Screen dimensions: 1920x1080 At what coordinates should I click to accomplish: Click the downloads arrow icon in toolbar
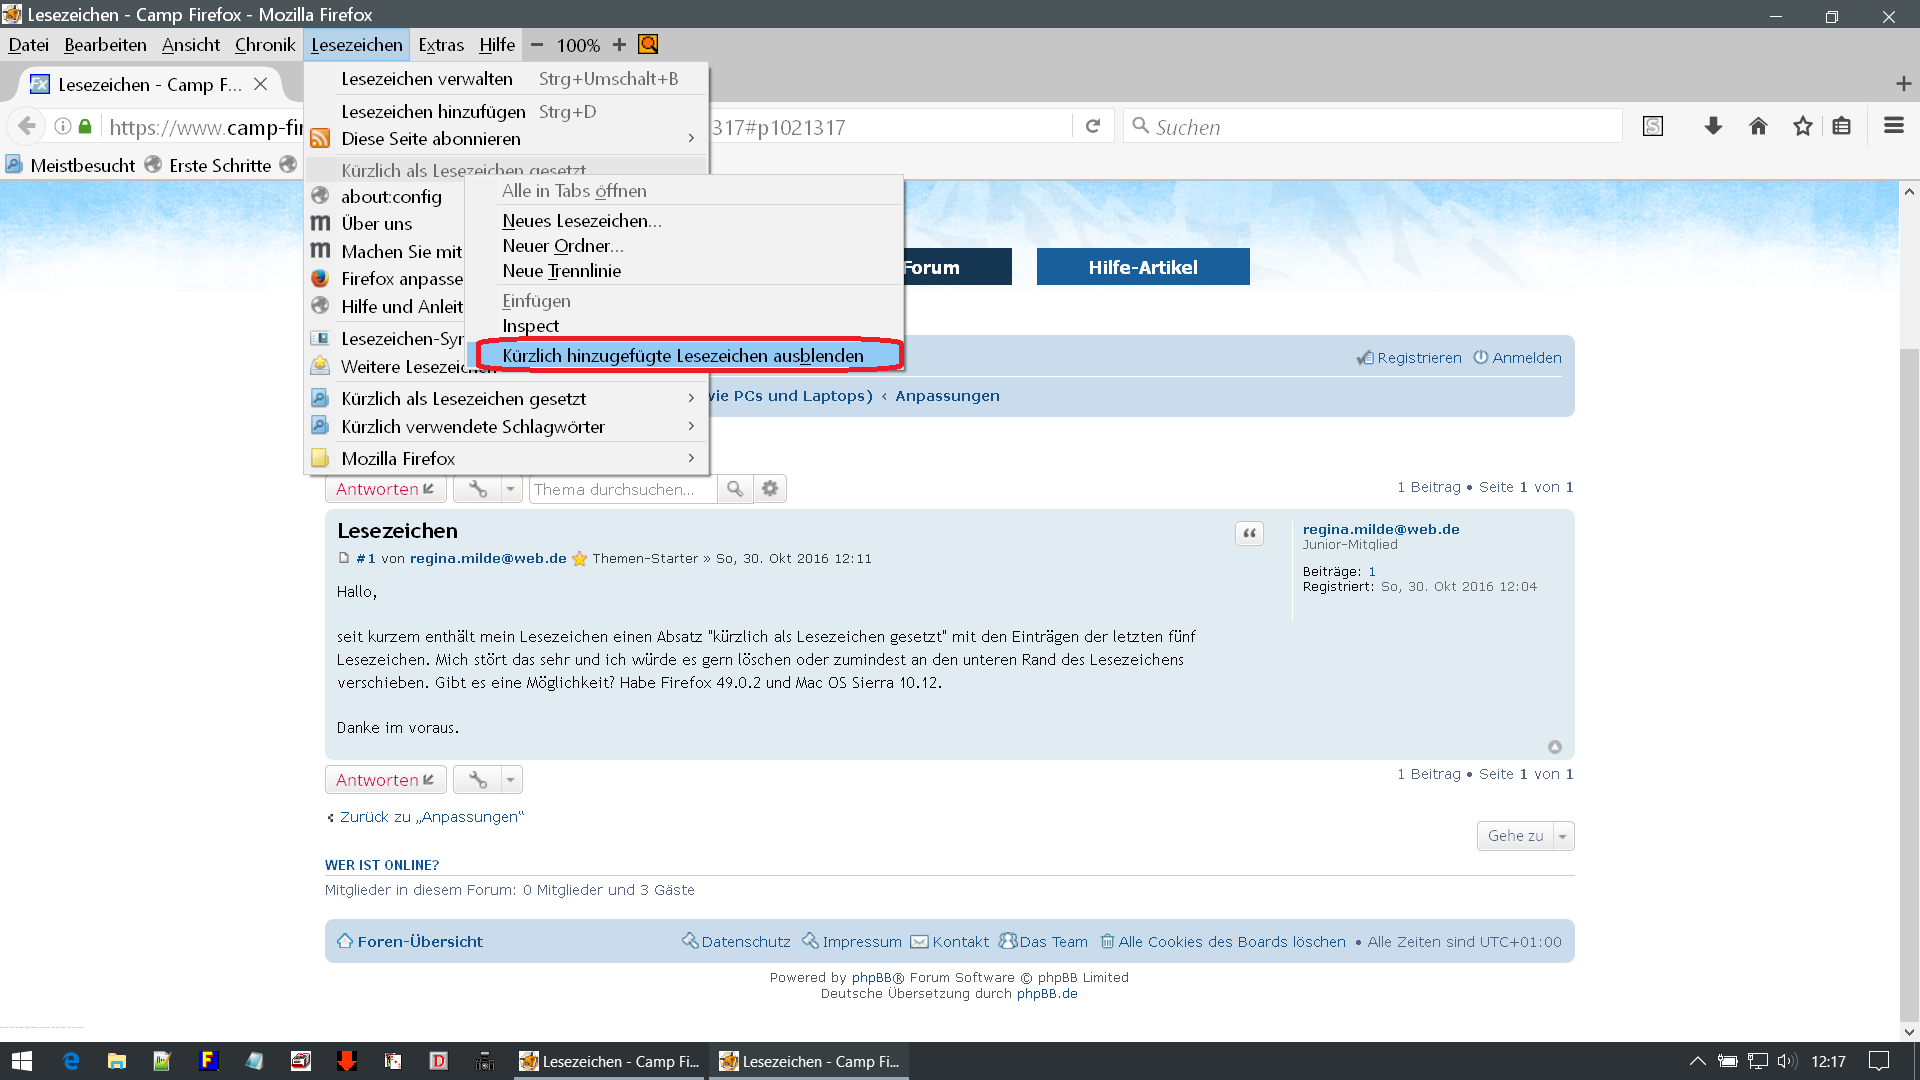(1713, 126)
